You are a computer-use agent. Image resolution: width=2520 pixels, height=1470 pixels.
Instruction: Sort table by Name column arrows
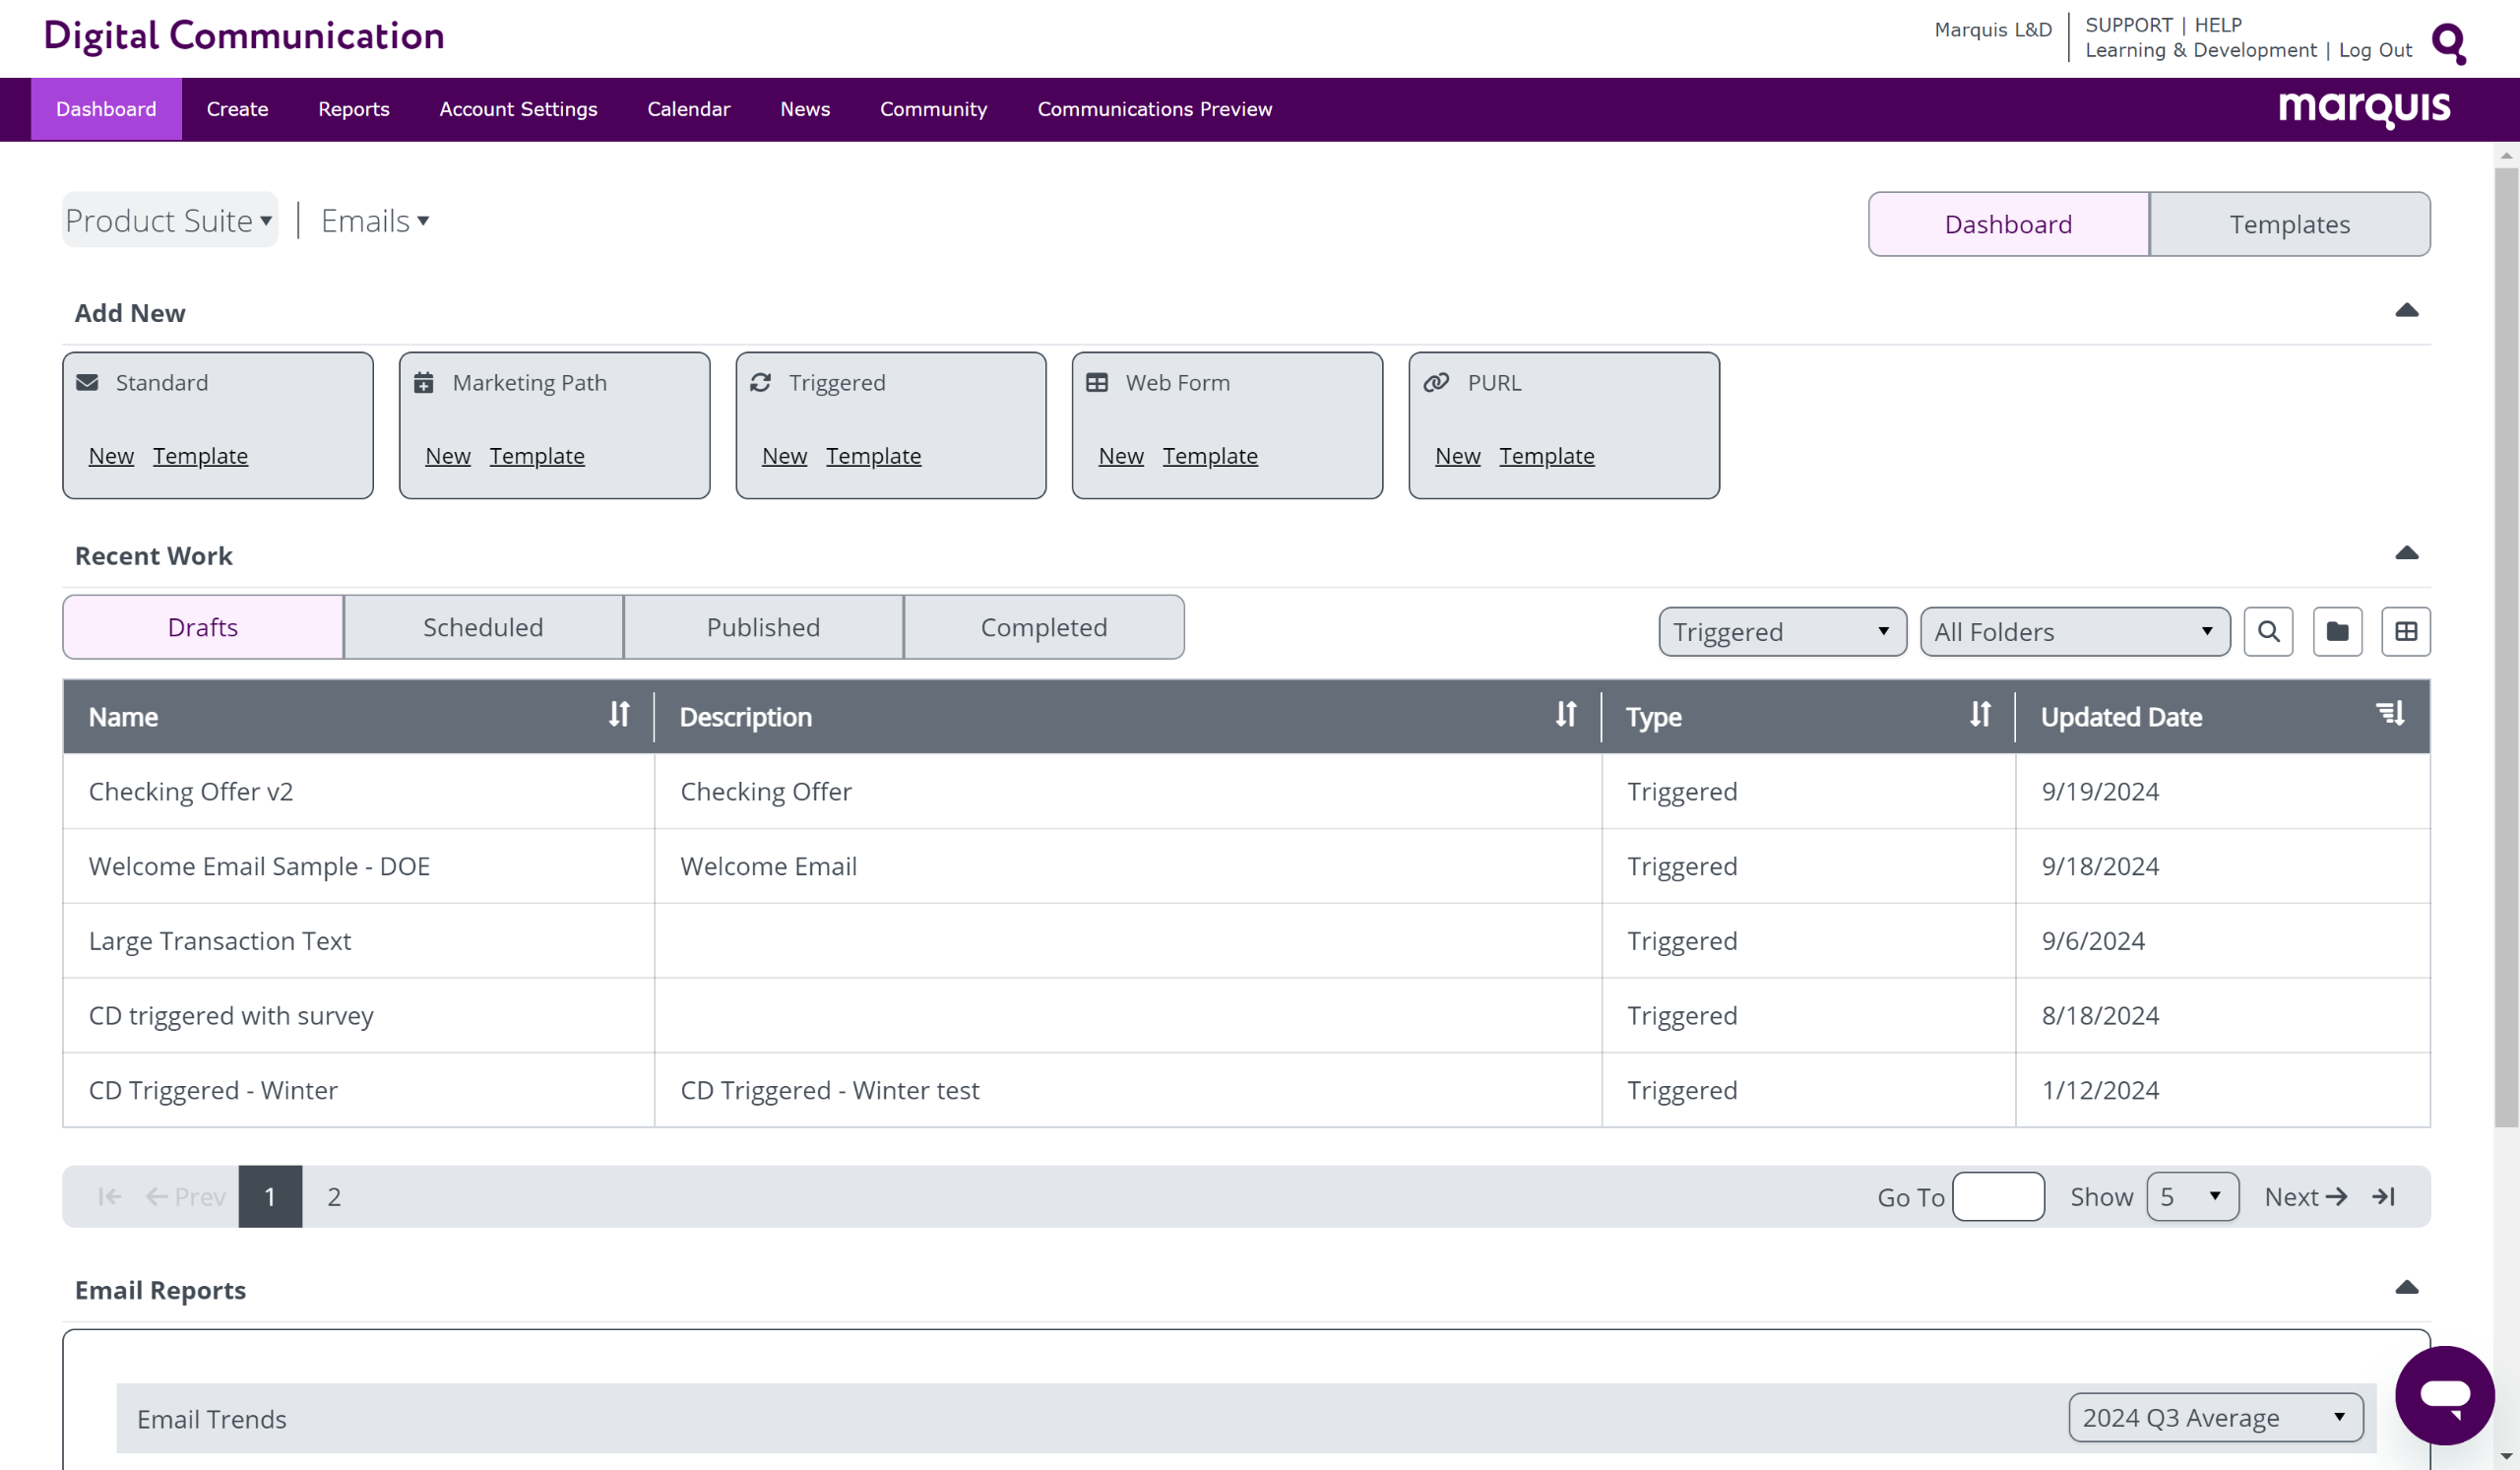[619, 714]
